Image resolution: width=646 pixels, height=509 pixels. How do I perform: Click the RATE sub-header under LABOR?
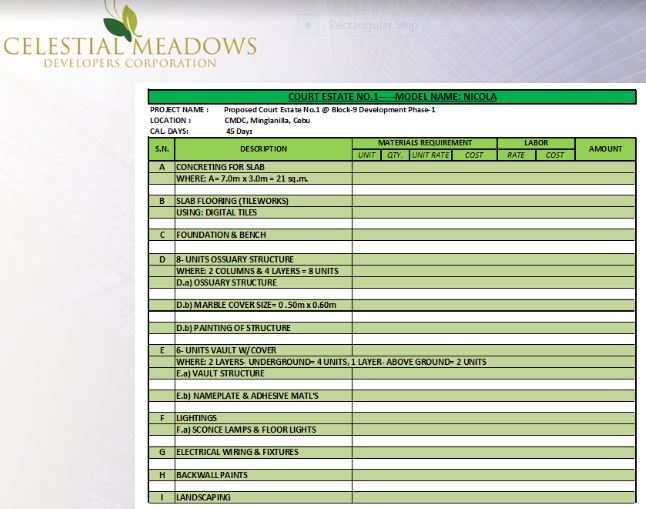(516, 155)
